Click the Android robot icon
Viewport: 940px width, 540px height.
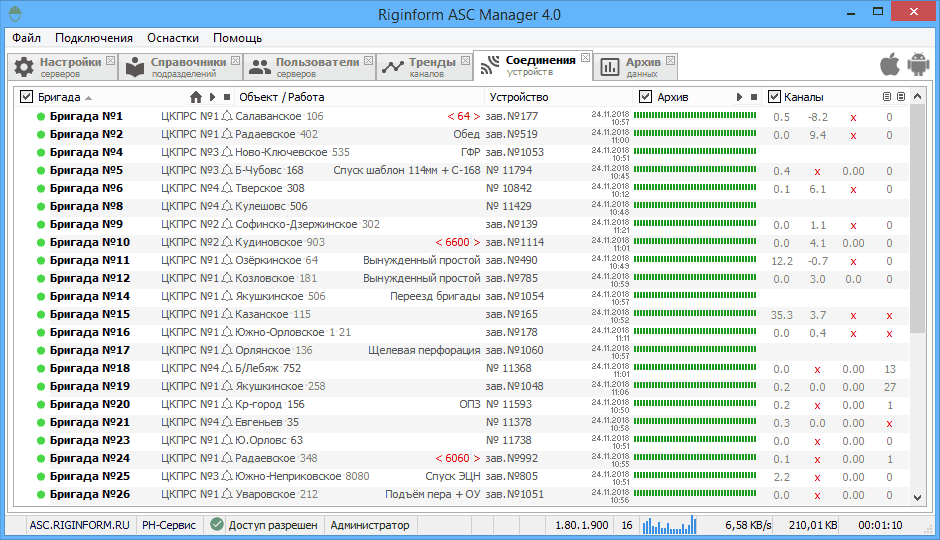918,66
